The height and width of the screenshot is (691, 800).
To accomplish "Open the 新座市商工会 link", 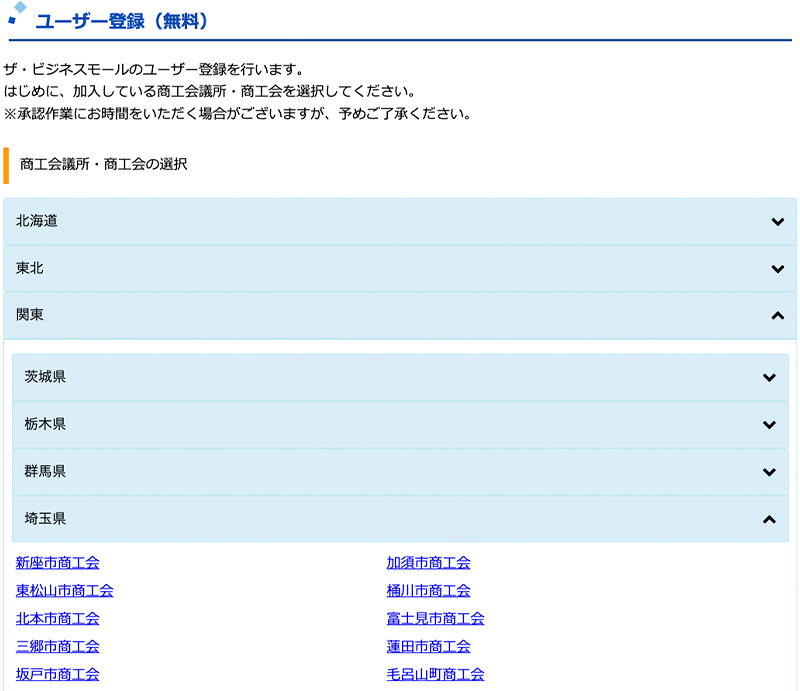I will click(58, 563).
